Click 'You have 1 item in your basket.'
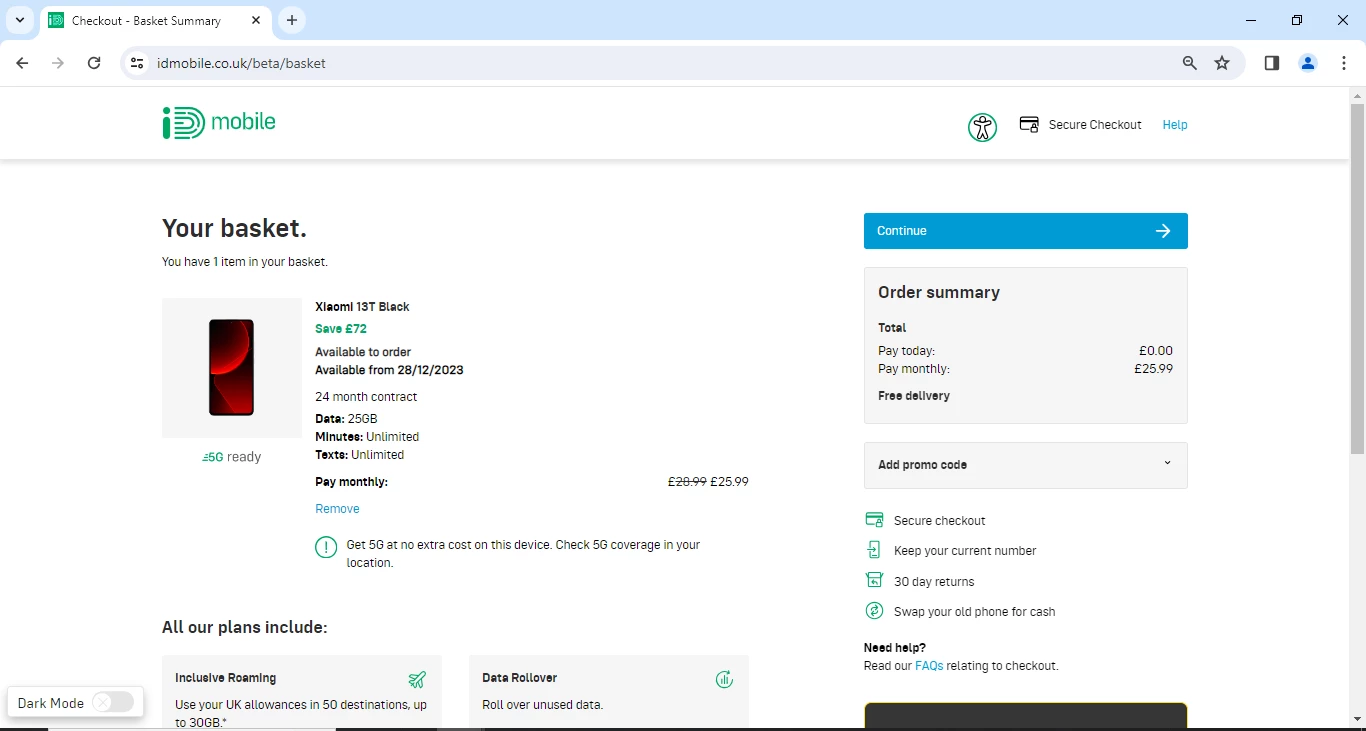This screenshot has width=1366, height=731. click(245, 262)
